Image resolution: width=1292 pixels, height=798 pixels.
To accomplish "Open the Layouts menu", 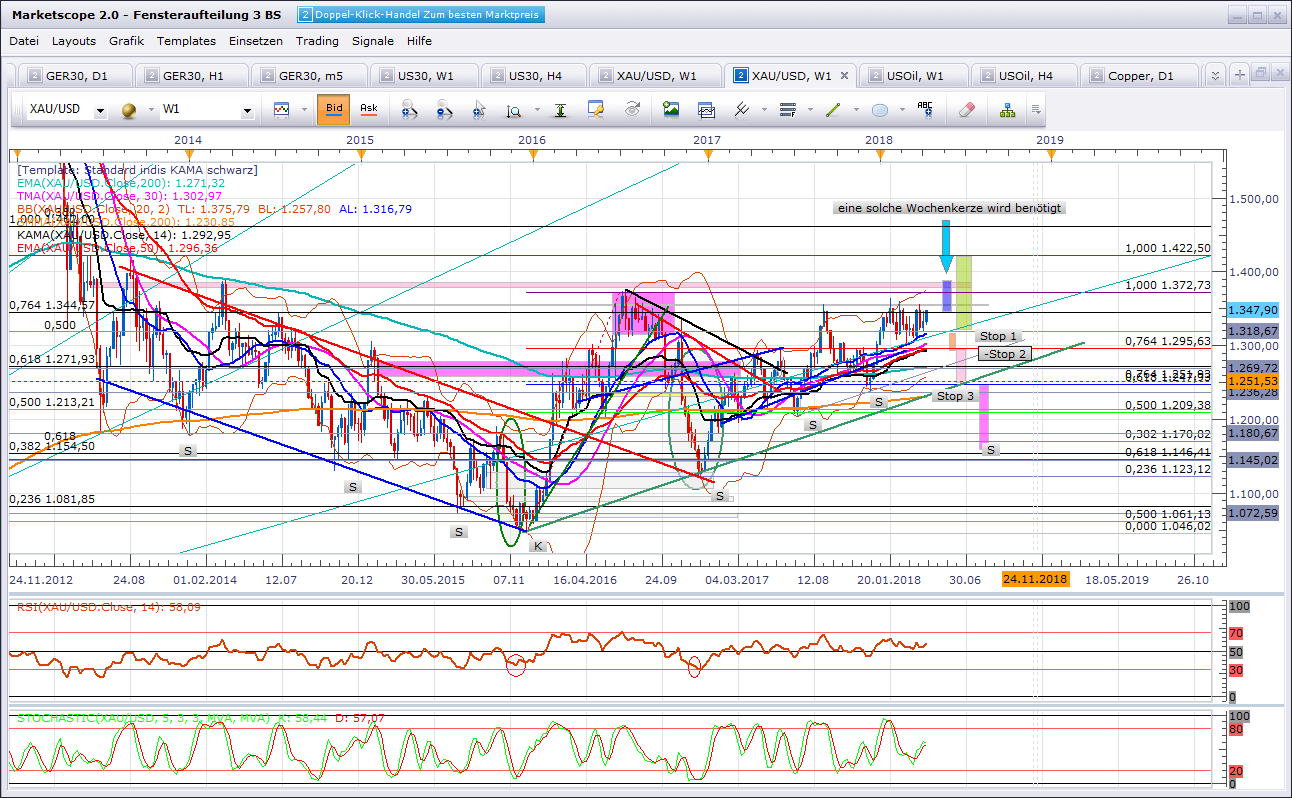I will [74, 41].
